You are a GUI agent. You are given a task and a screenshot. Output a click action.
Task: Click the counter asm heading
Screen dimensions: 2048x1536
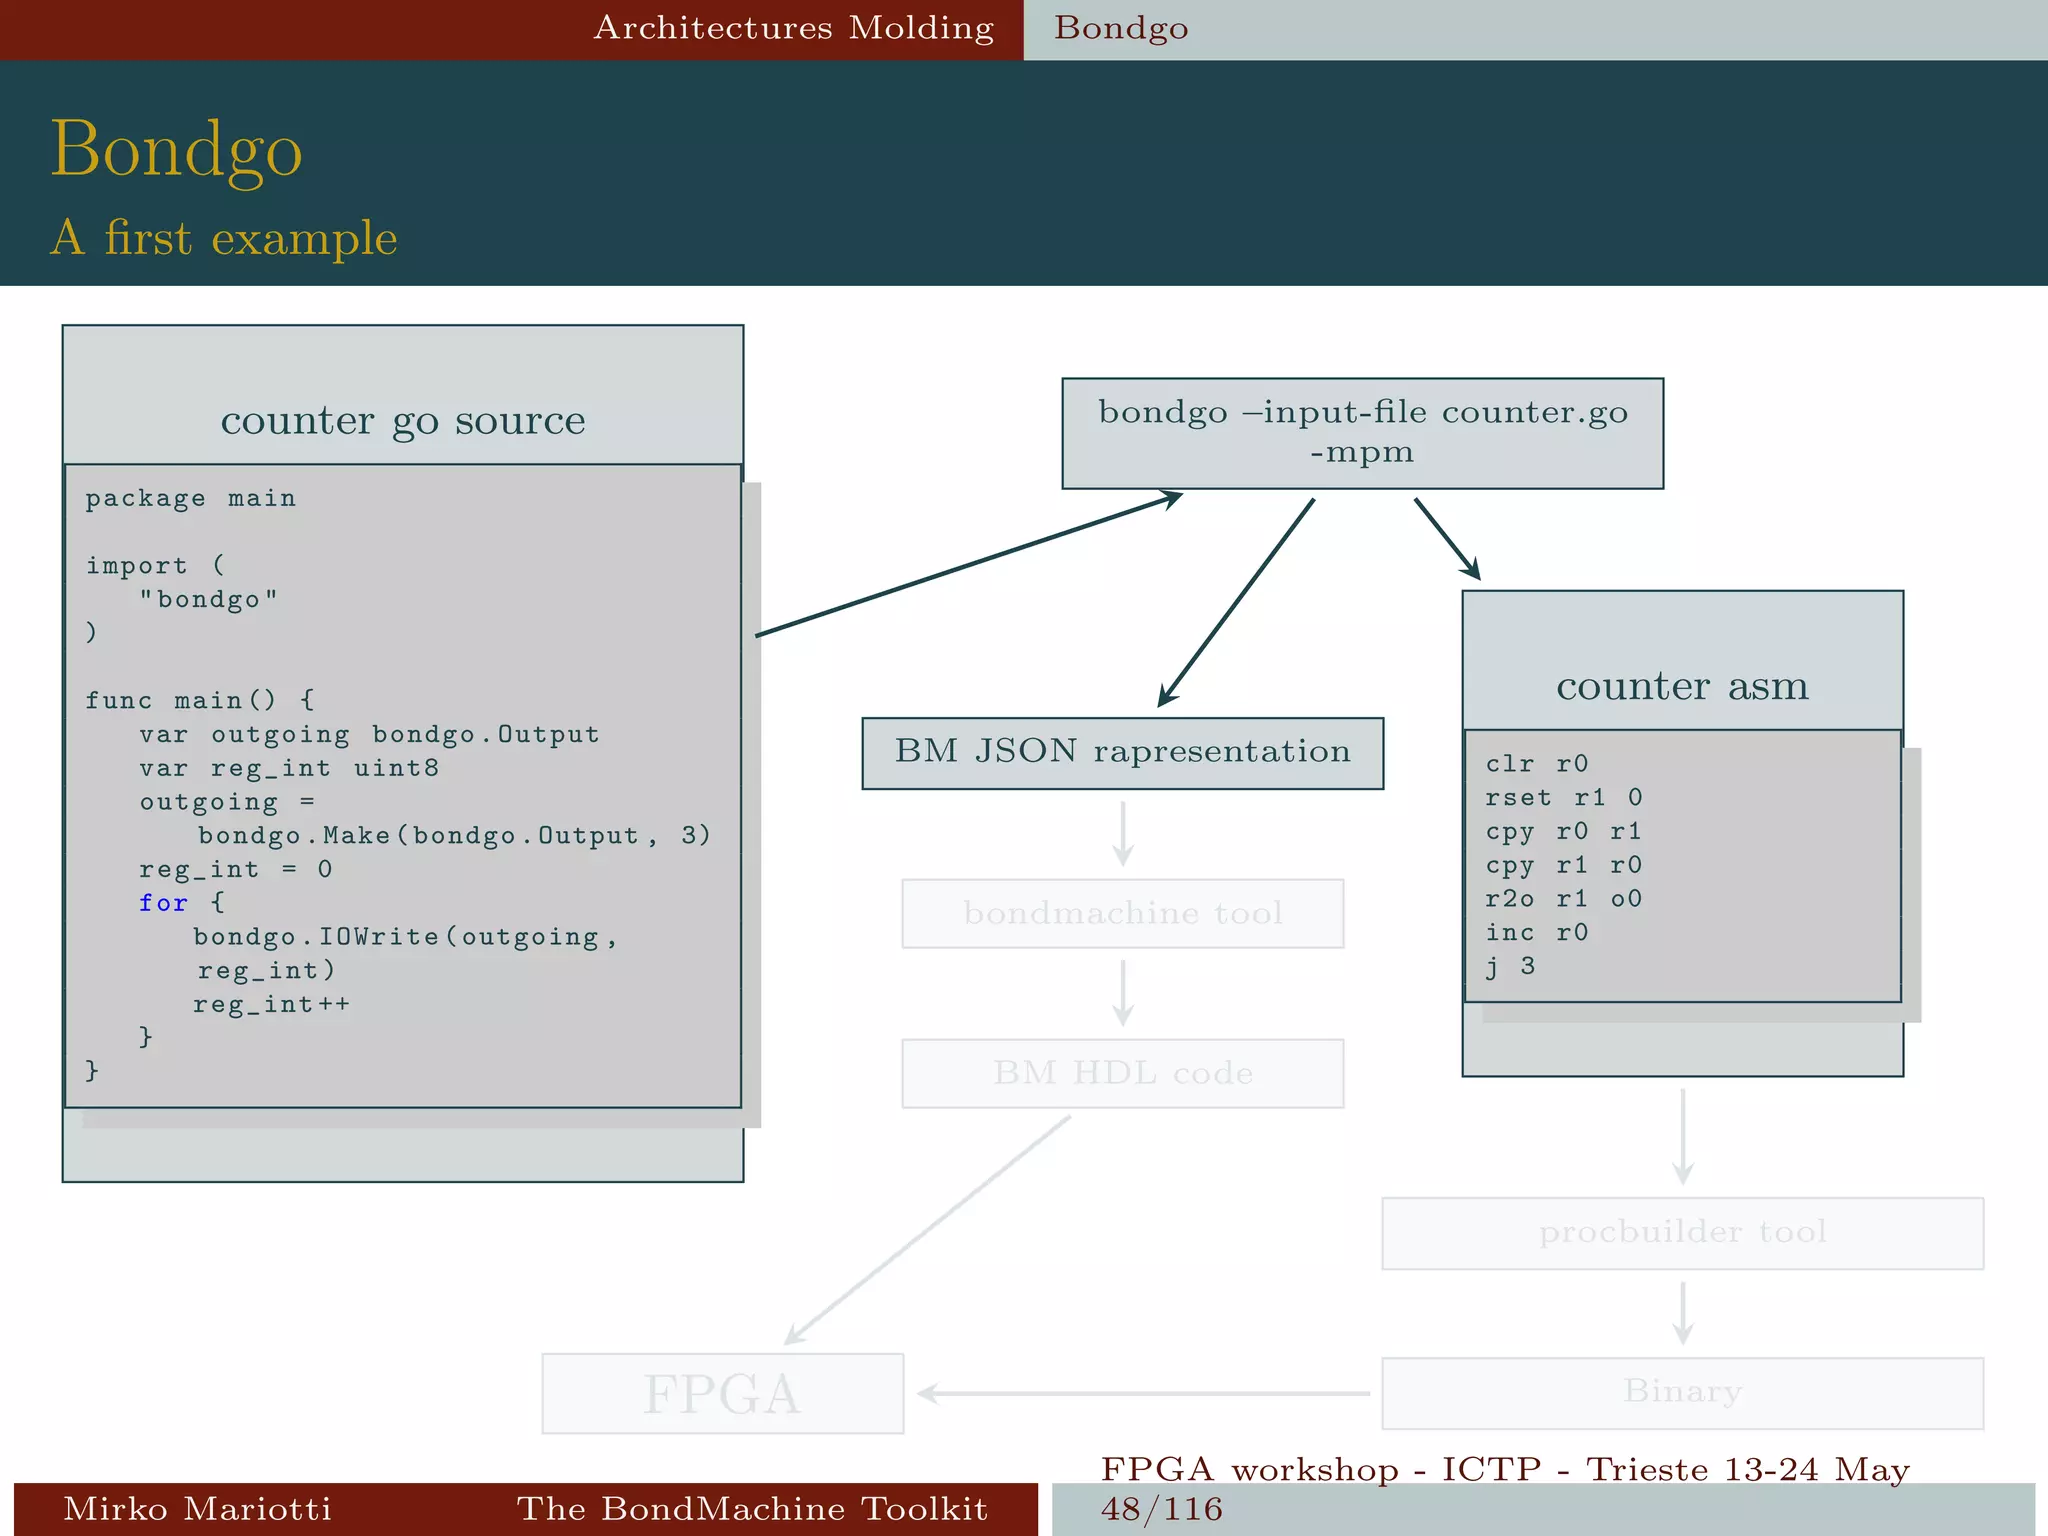point(1682,686)
